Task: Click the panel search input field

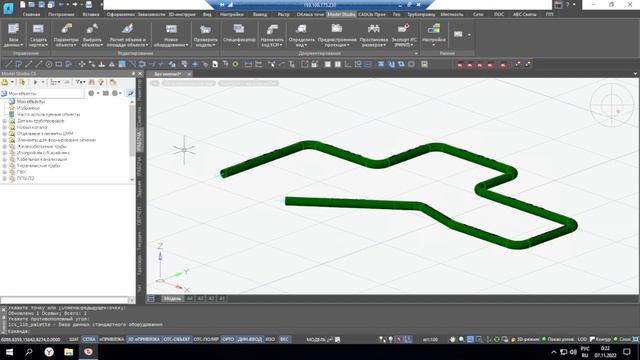Action: pos(64,300)
